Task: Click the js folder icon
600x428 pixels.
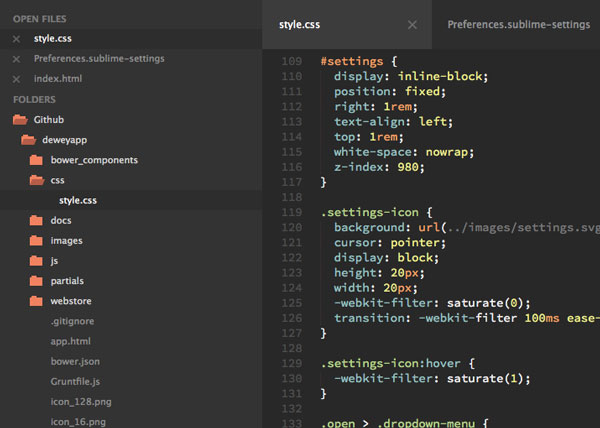Action: tap(36, 261)
